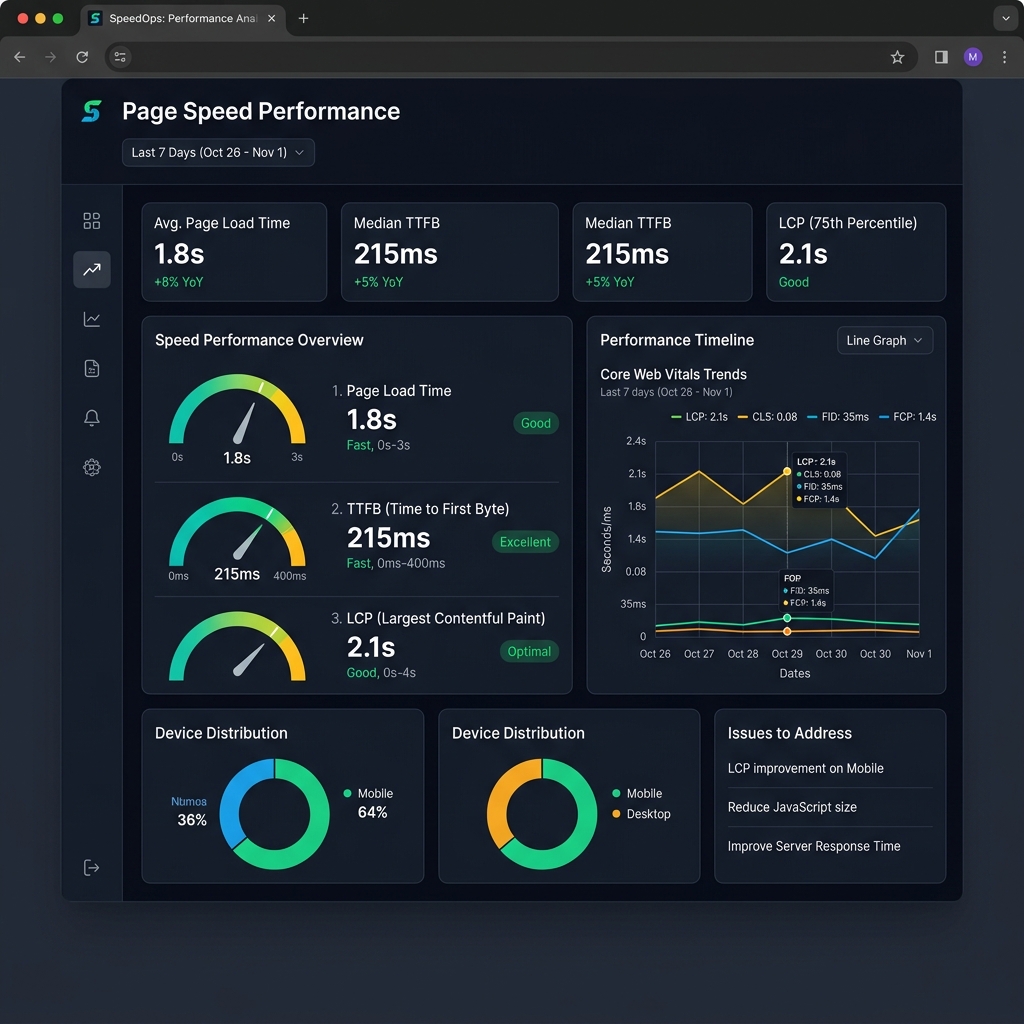Viewport: 1024px width, 1024px height.
Task: Open the Last 7 Days date range dropdown
Action: 218,152
